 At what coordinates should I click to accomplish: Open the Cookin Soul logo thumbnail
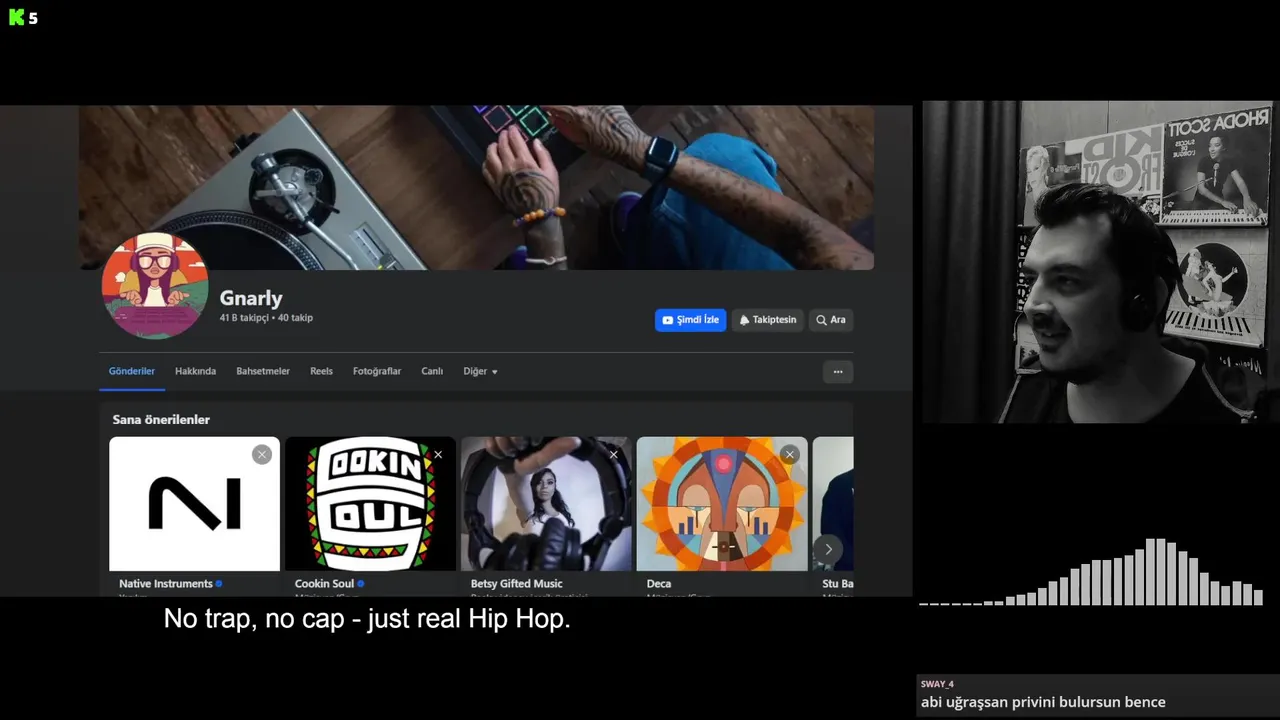[x=370, y=504]
